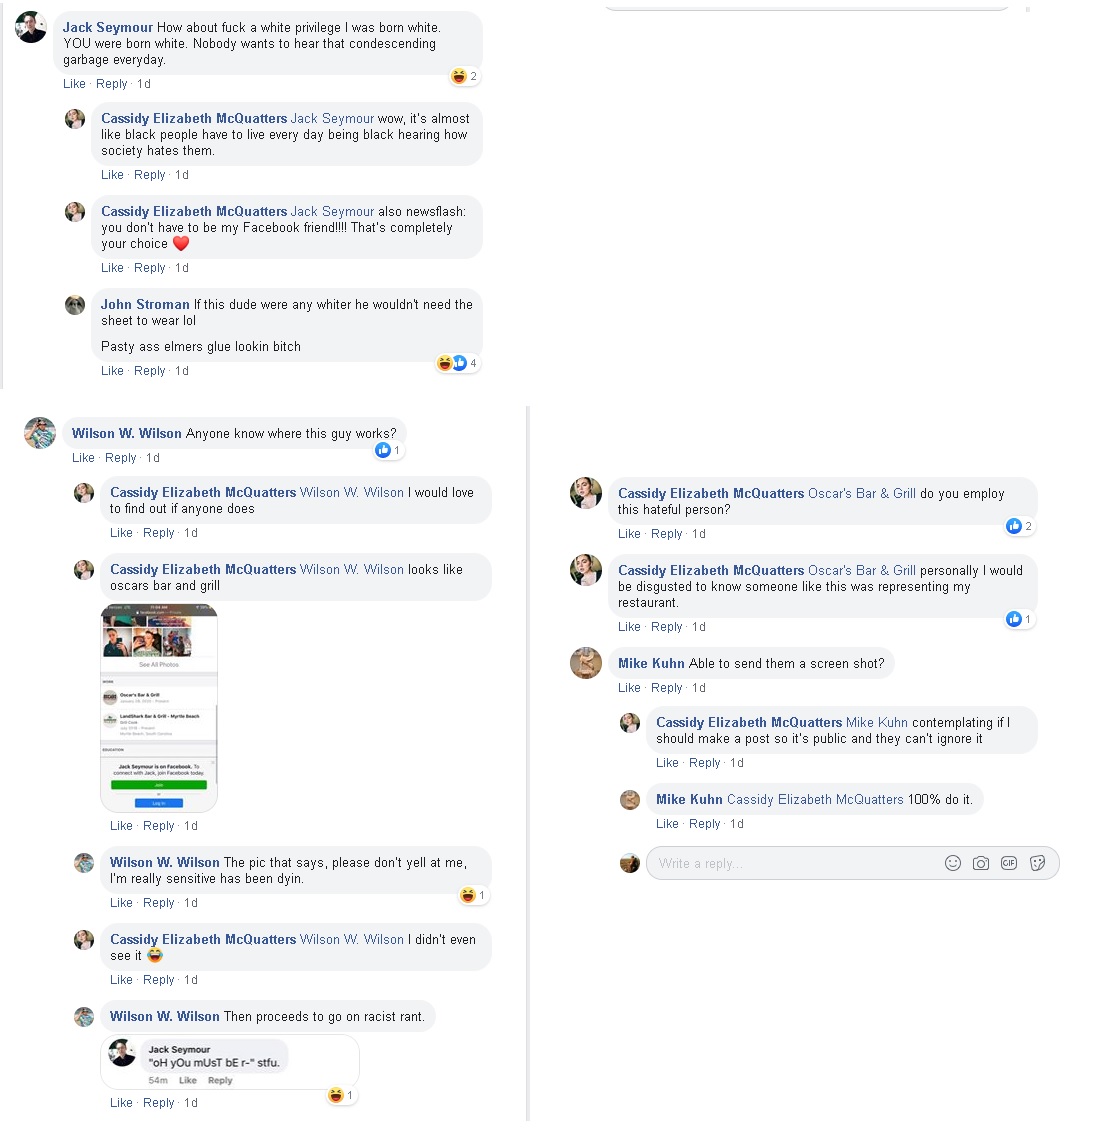
Task: Click the camera icon to attach photo
Action: click(980, 863)
